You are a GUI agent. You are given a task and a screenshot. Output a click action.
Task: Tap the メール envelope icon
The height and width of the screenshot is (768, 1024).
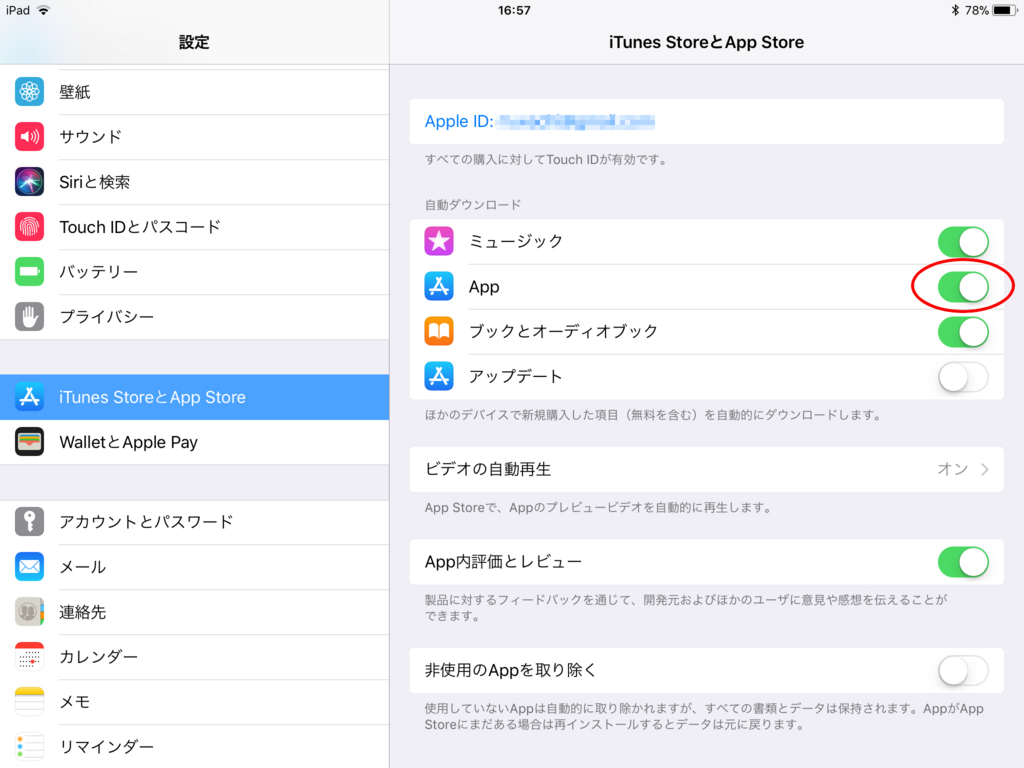[29, 567]
